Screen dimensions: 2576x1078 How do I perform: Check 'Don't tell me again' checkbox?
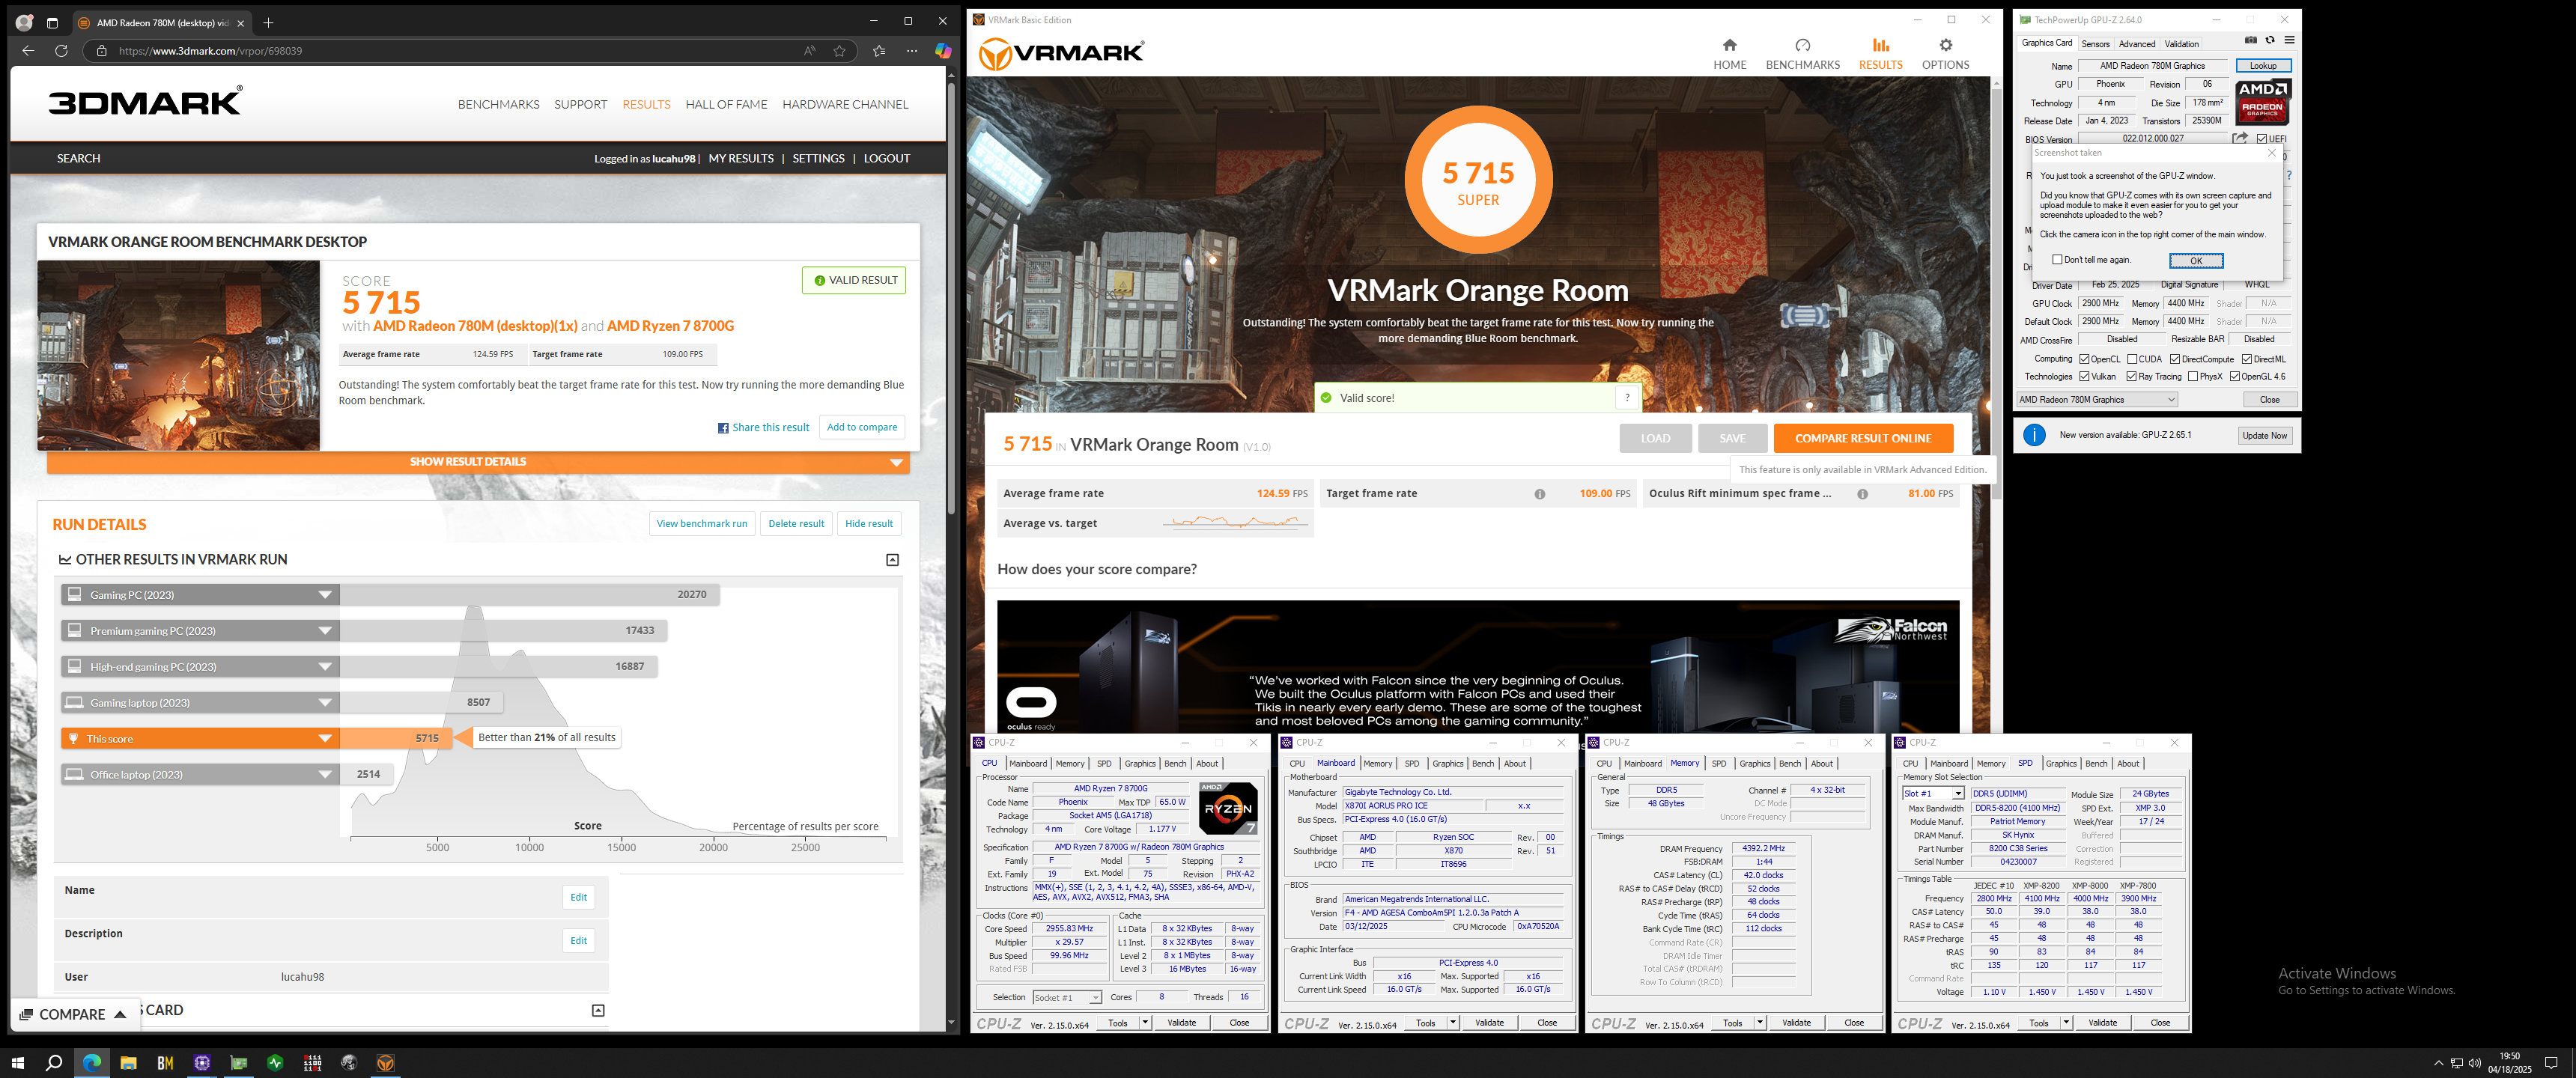[x=2057, y=260]
